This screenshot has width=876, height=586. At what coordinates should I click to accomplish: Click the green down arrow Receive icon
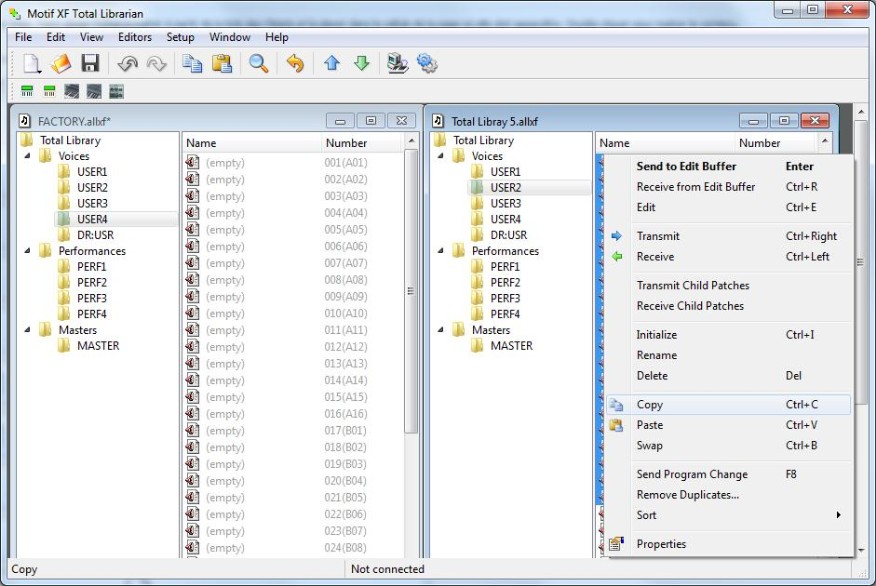coord(361,63)
